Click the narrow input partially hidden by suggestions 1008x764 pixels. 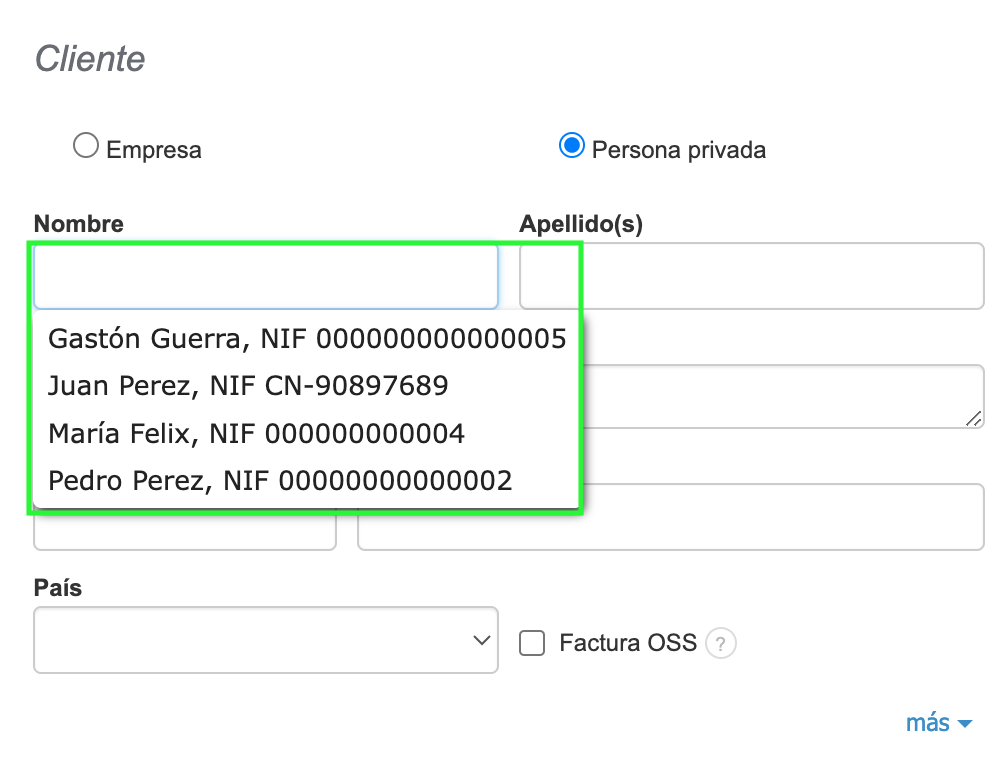[184, 532]
